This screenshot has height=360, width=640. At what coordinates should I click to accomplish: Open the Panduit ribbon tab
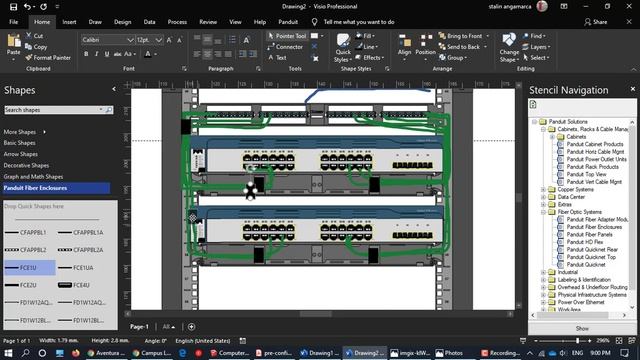pyautogui.click(x=288, y=22)
